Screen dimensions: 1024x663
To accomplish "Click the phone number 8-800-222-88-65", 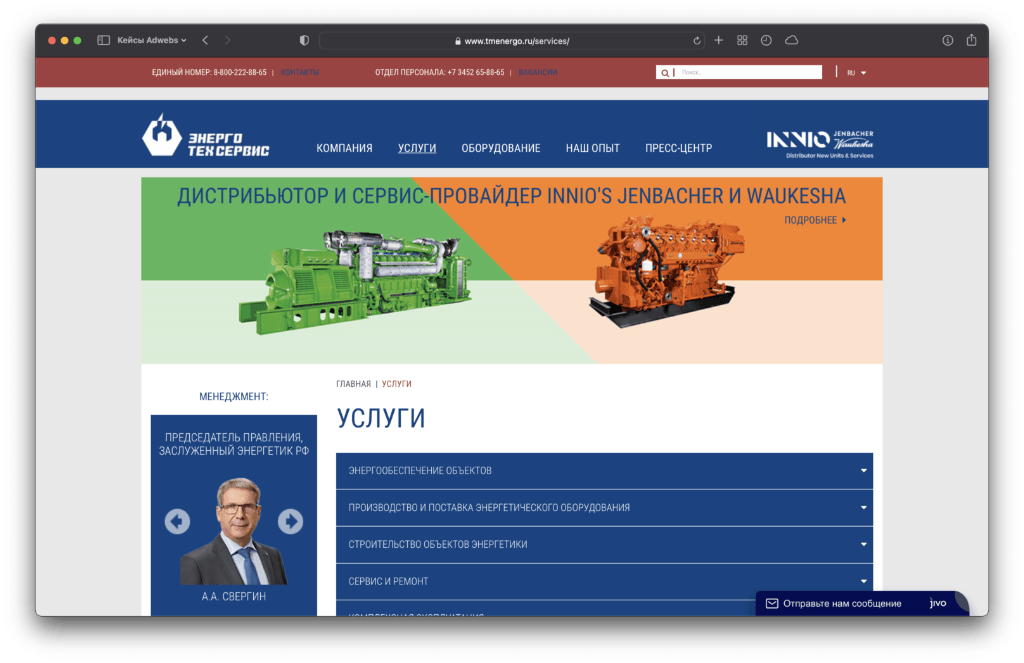I will (x=240, y=73).
